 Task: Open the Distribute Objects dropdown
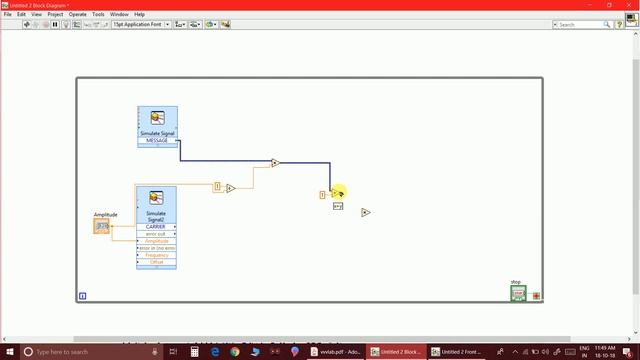[x=195, y=24]
